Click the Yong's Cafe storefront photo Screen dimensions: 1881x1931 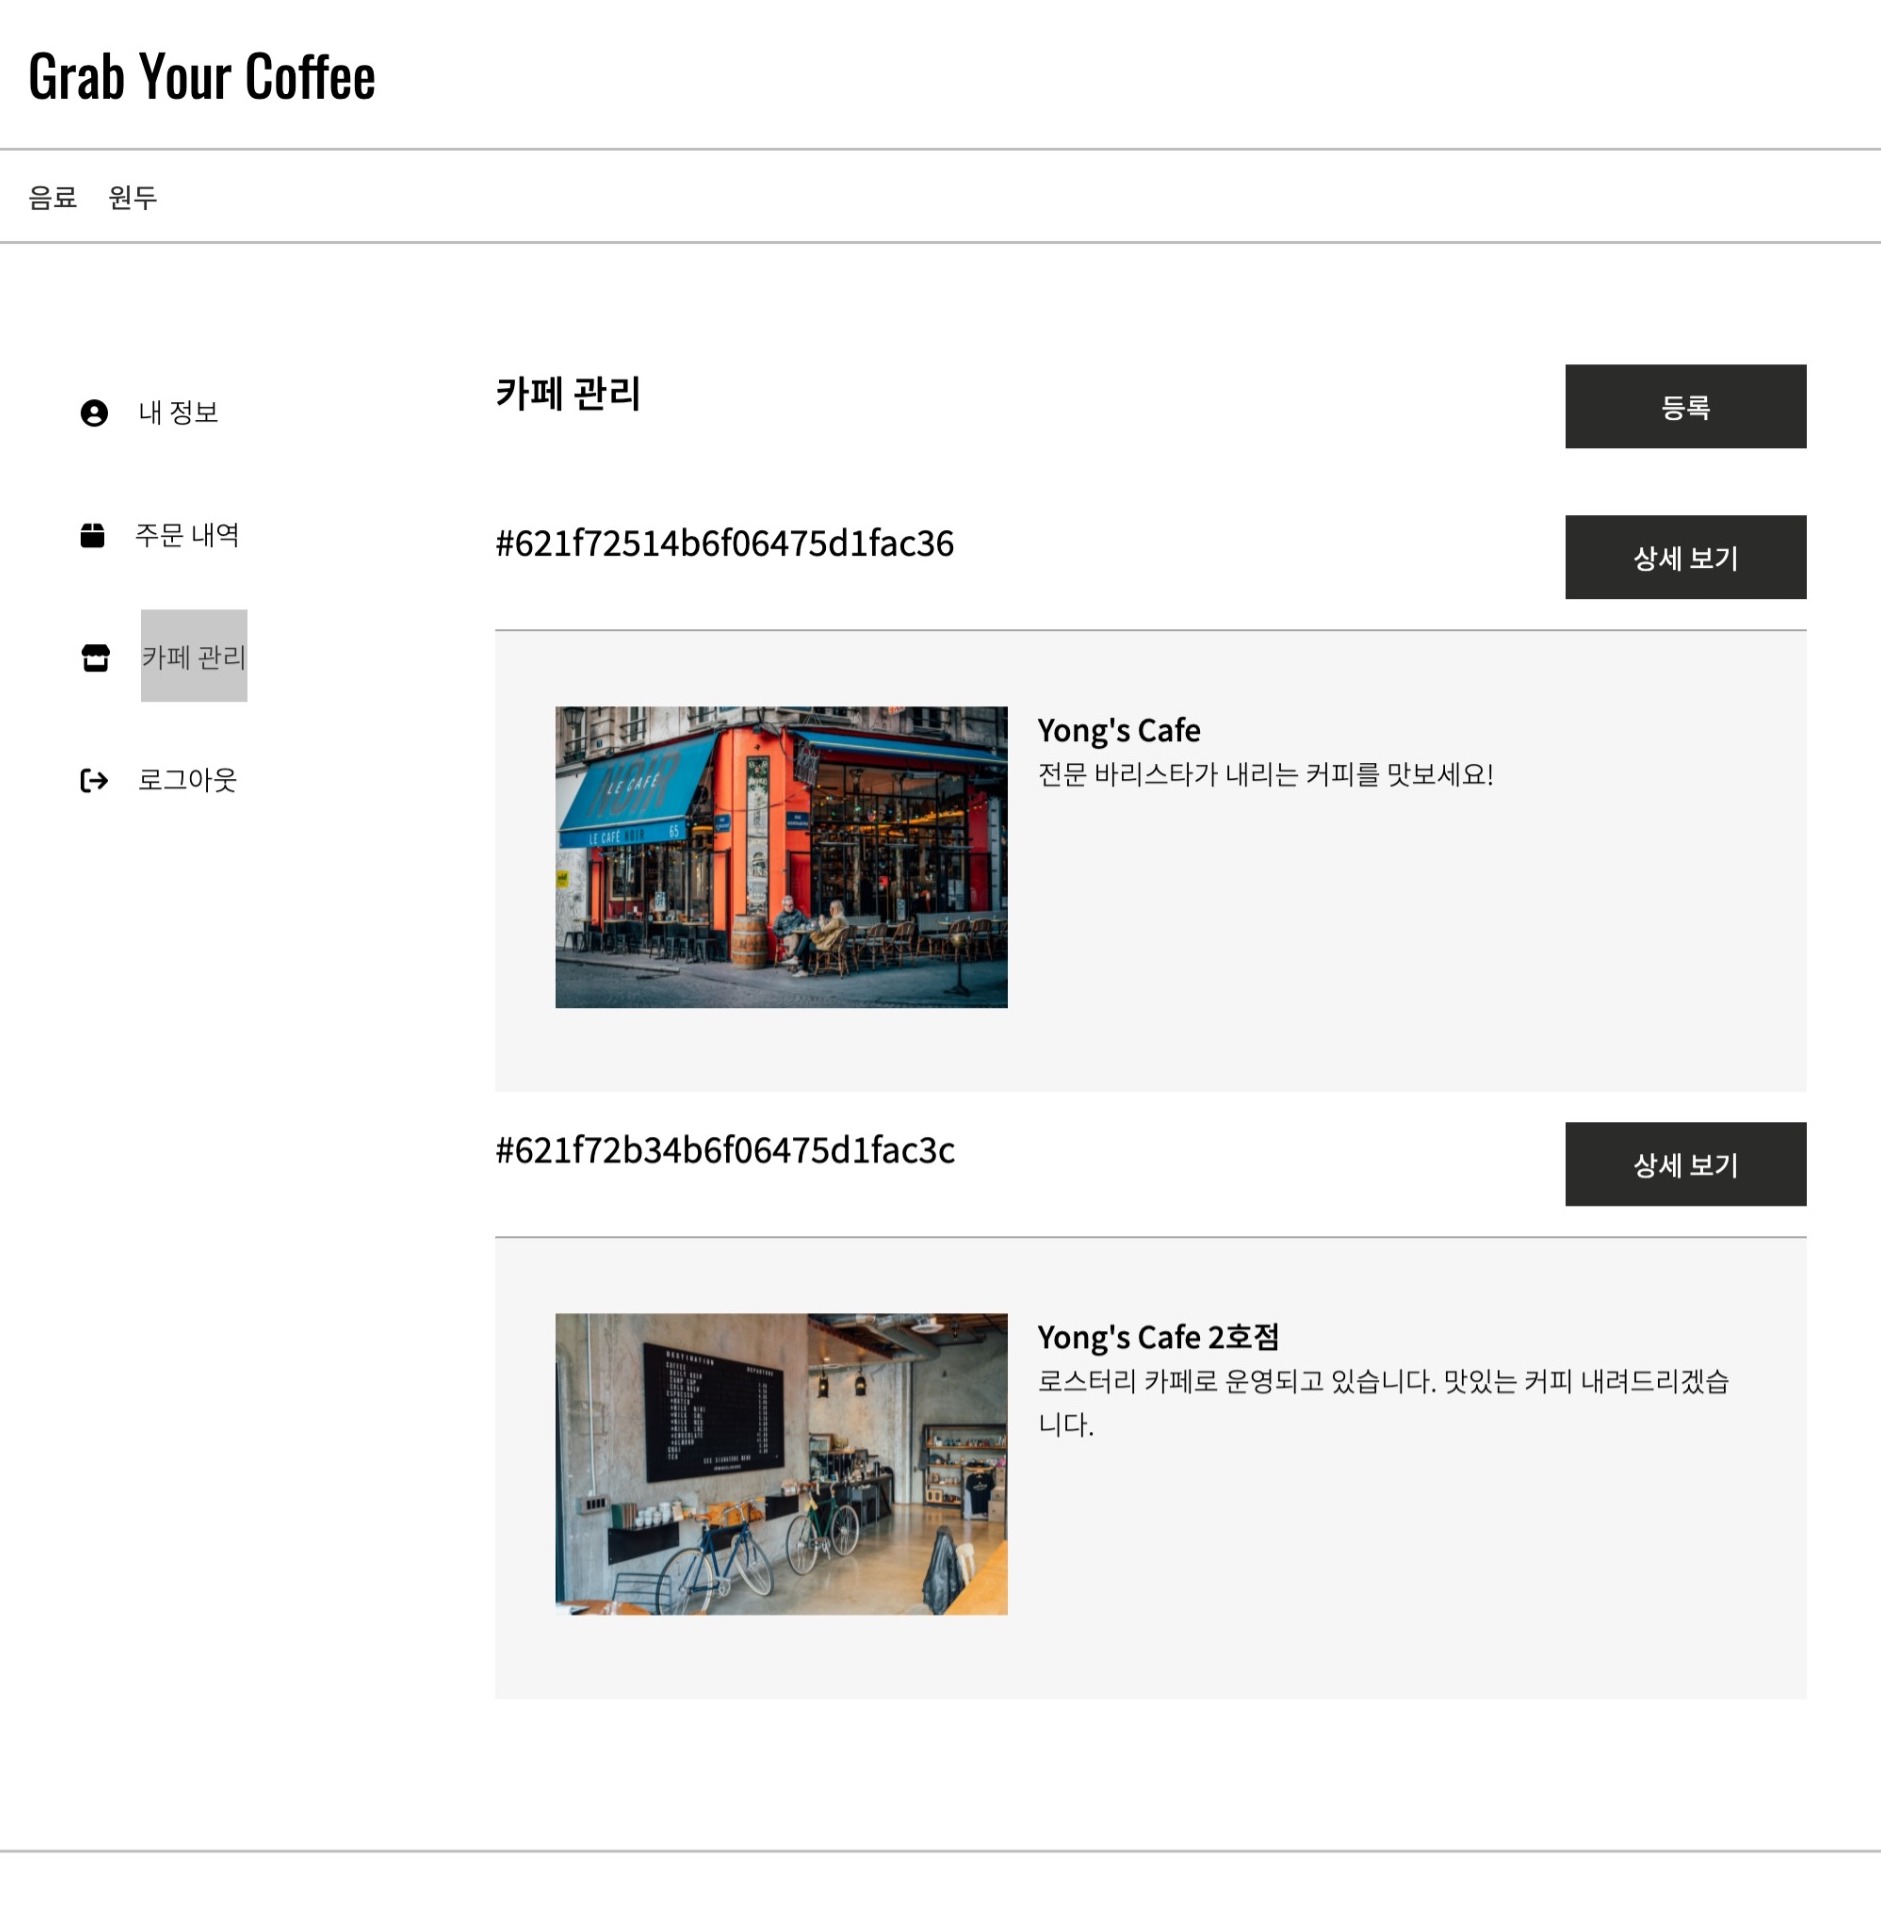tap(781, 857)
